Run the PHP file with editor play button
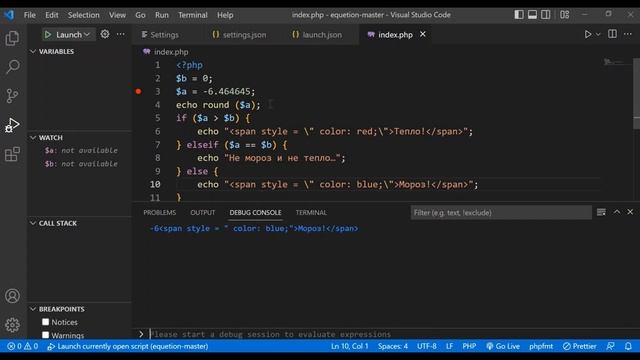The width and height of the screenshot is (640, 360). [x=587, y=34]
